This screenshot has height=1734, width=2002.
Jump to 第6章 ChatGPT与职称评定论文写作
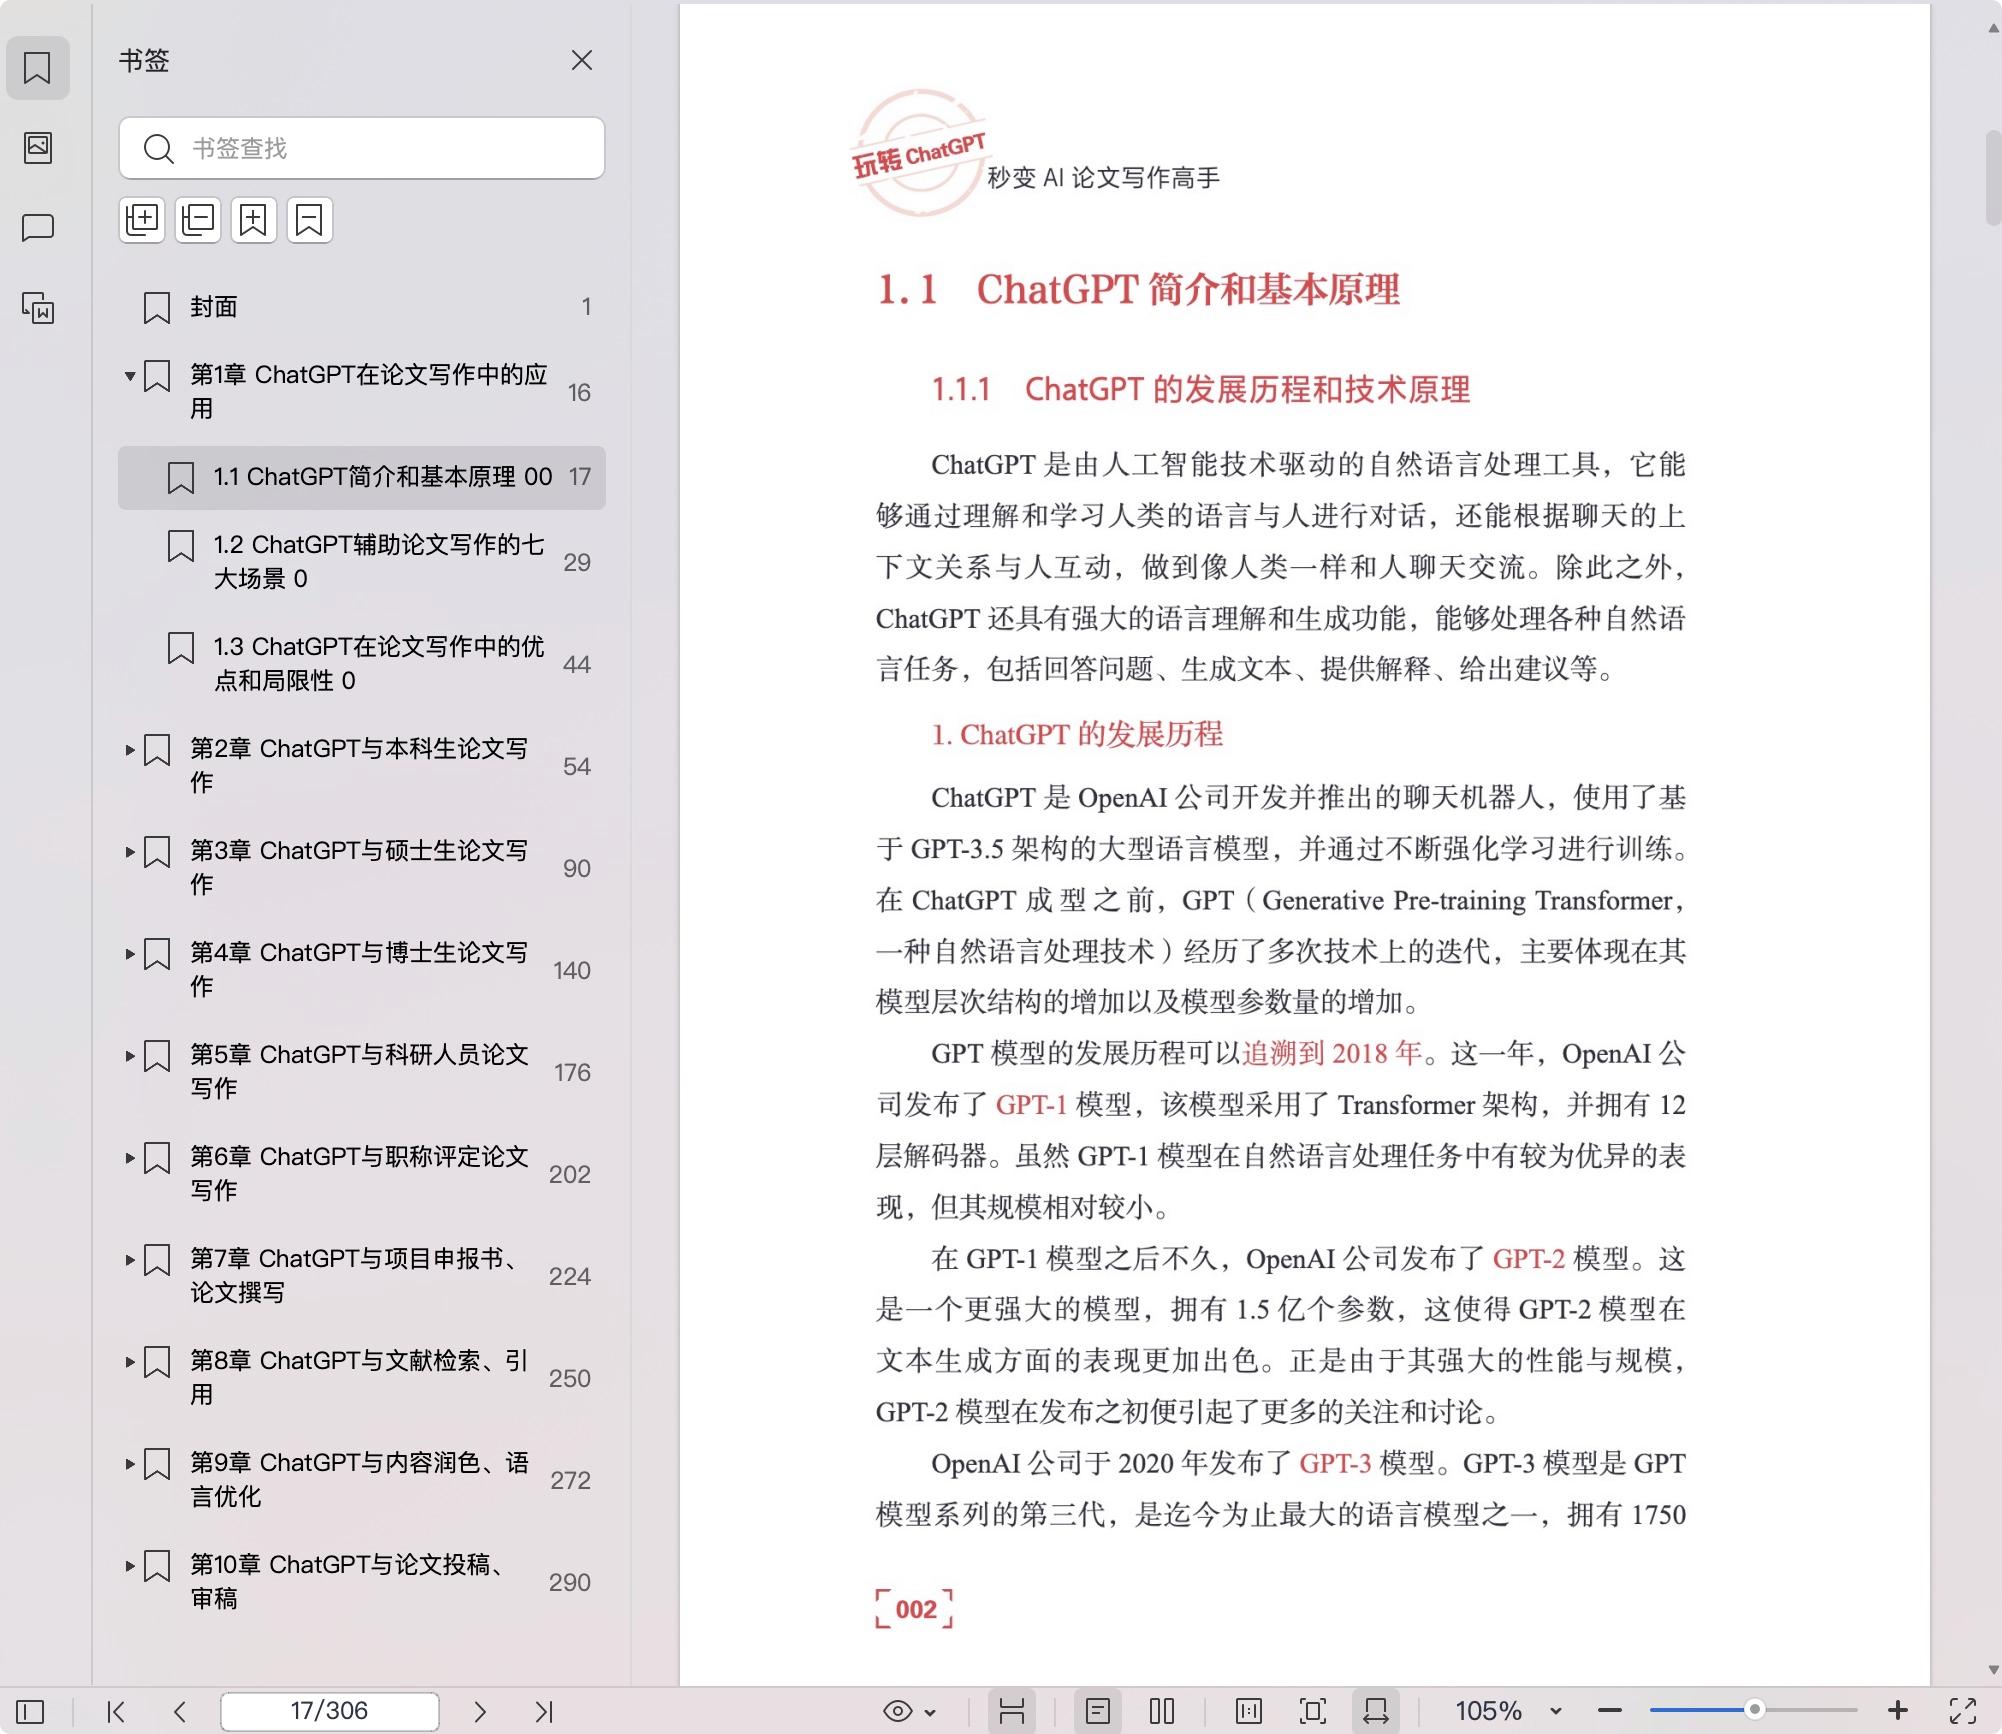[x=362, y=1173]
